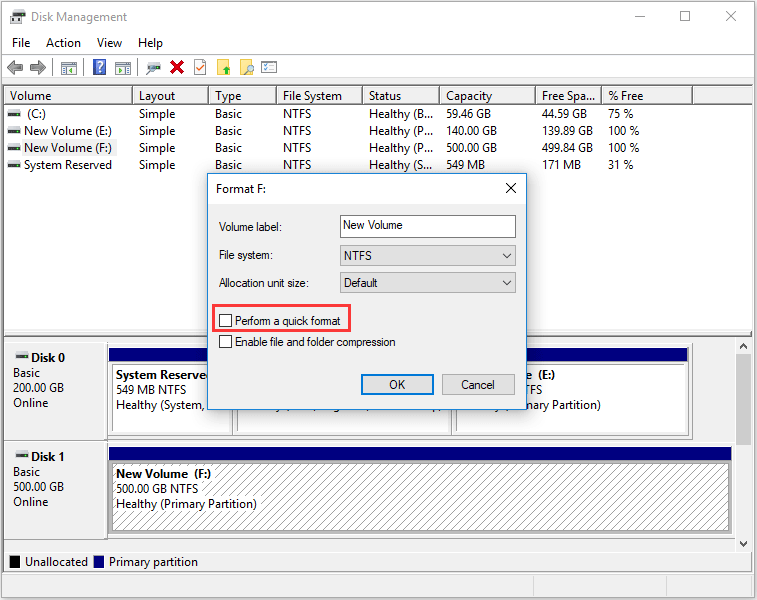Click the properties checkmark sheet icon
The width and height of the screenshot is (757, 600).
click(200, 67)
